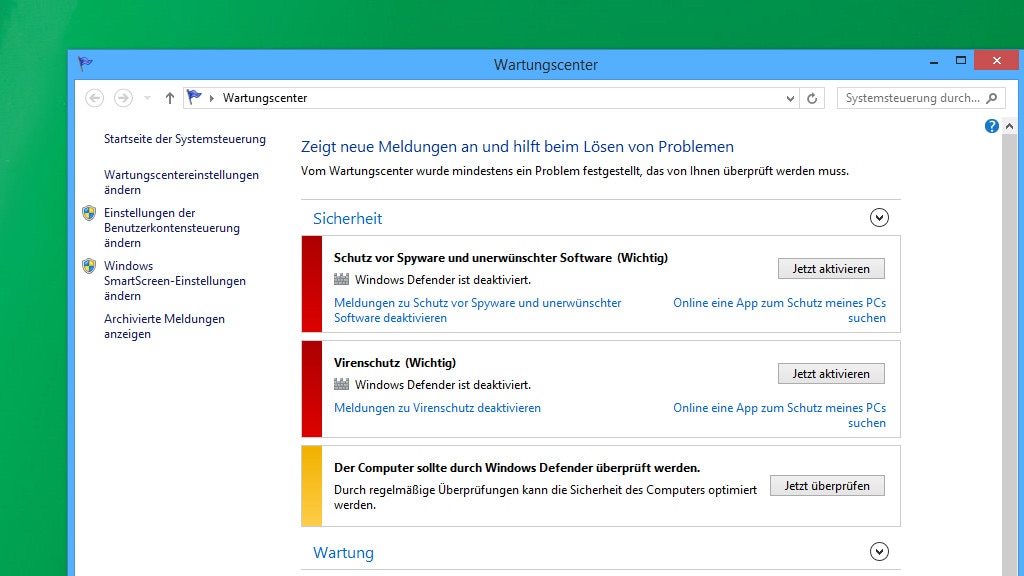This screenshot has height=576, width=1024.
Task: Navigate up one level with up arrow
Action: (170, 98)
